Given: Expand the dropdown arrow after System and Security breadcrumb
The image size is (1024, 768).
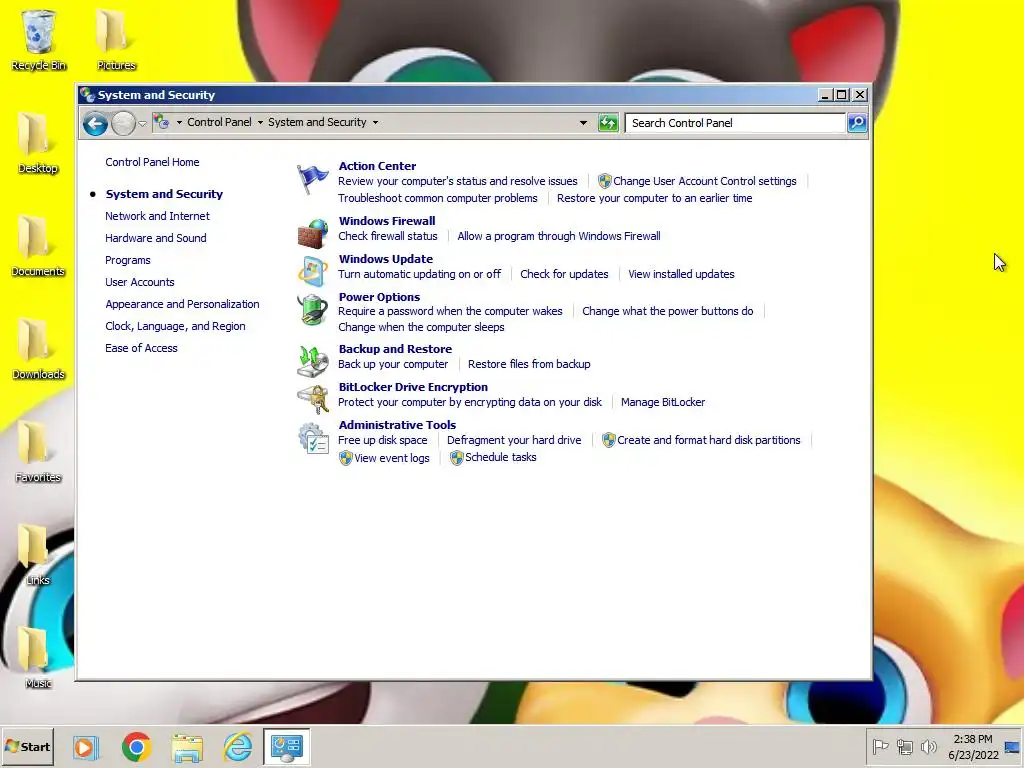Looking at the screenshot, I should [375, 122].
